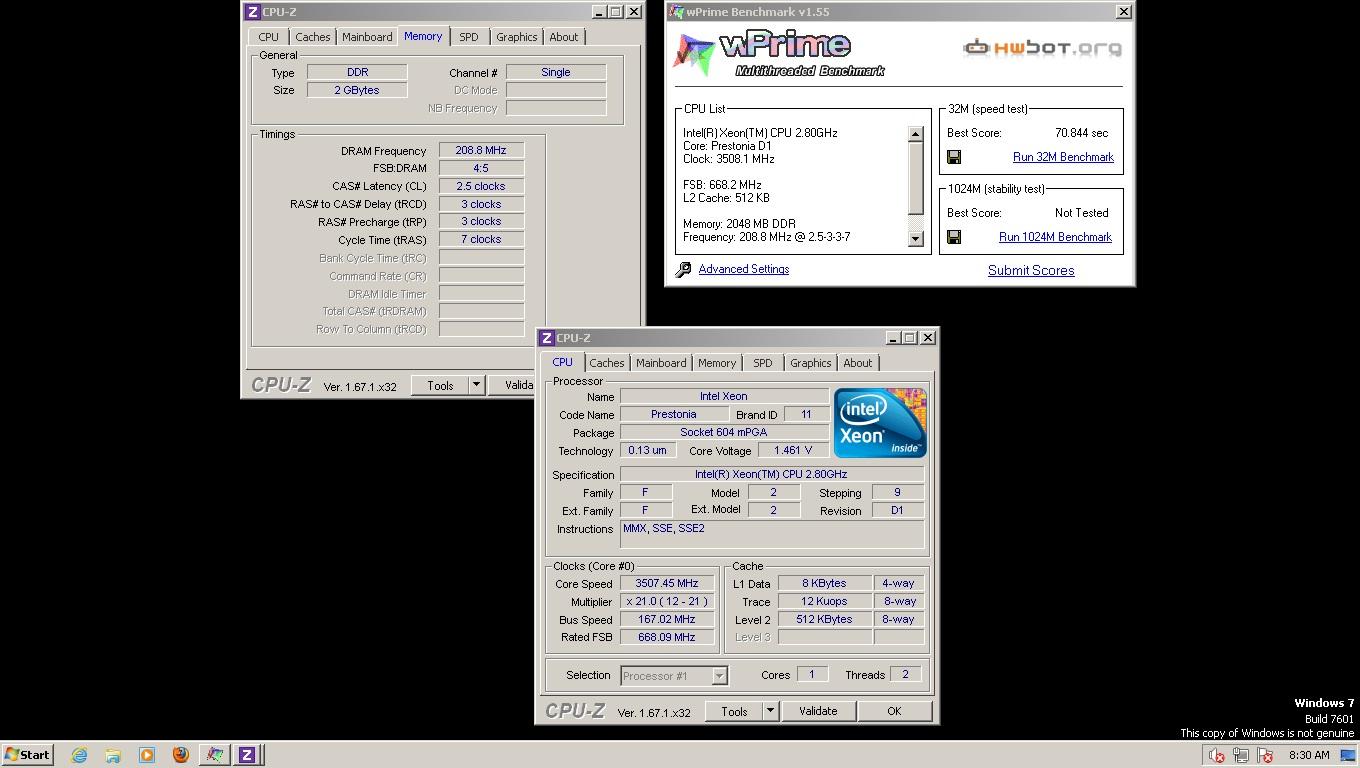Select SPD tab in Memory CPU-Z window
Viewport: 1360px width, 768px height.
tap(469, 37)
